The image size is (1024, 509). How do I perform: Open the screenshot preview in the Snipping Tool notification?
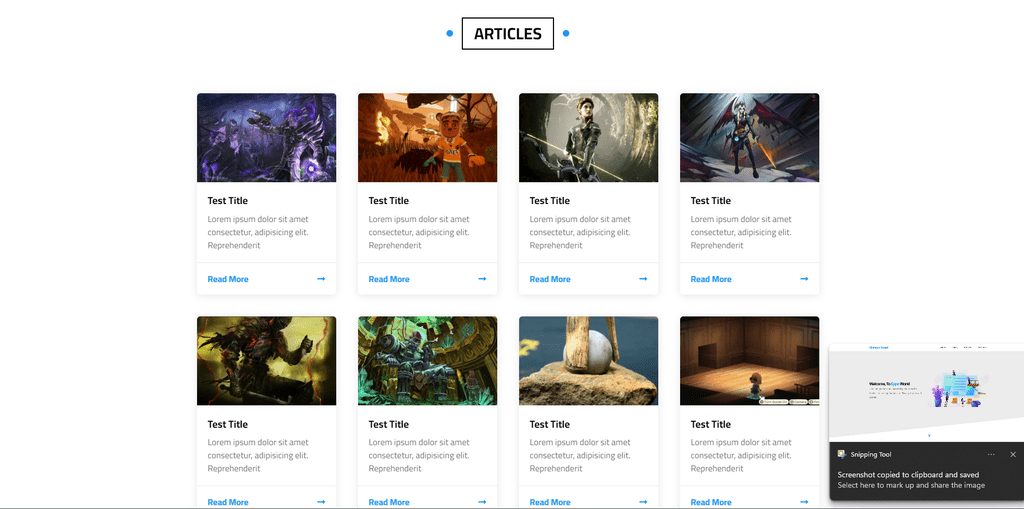927,393
